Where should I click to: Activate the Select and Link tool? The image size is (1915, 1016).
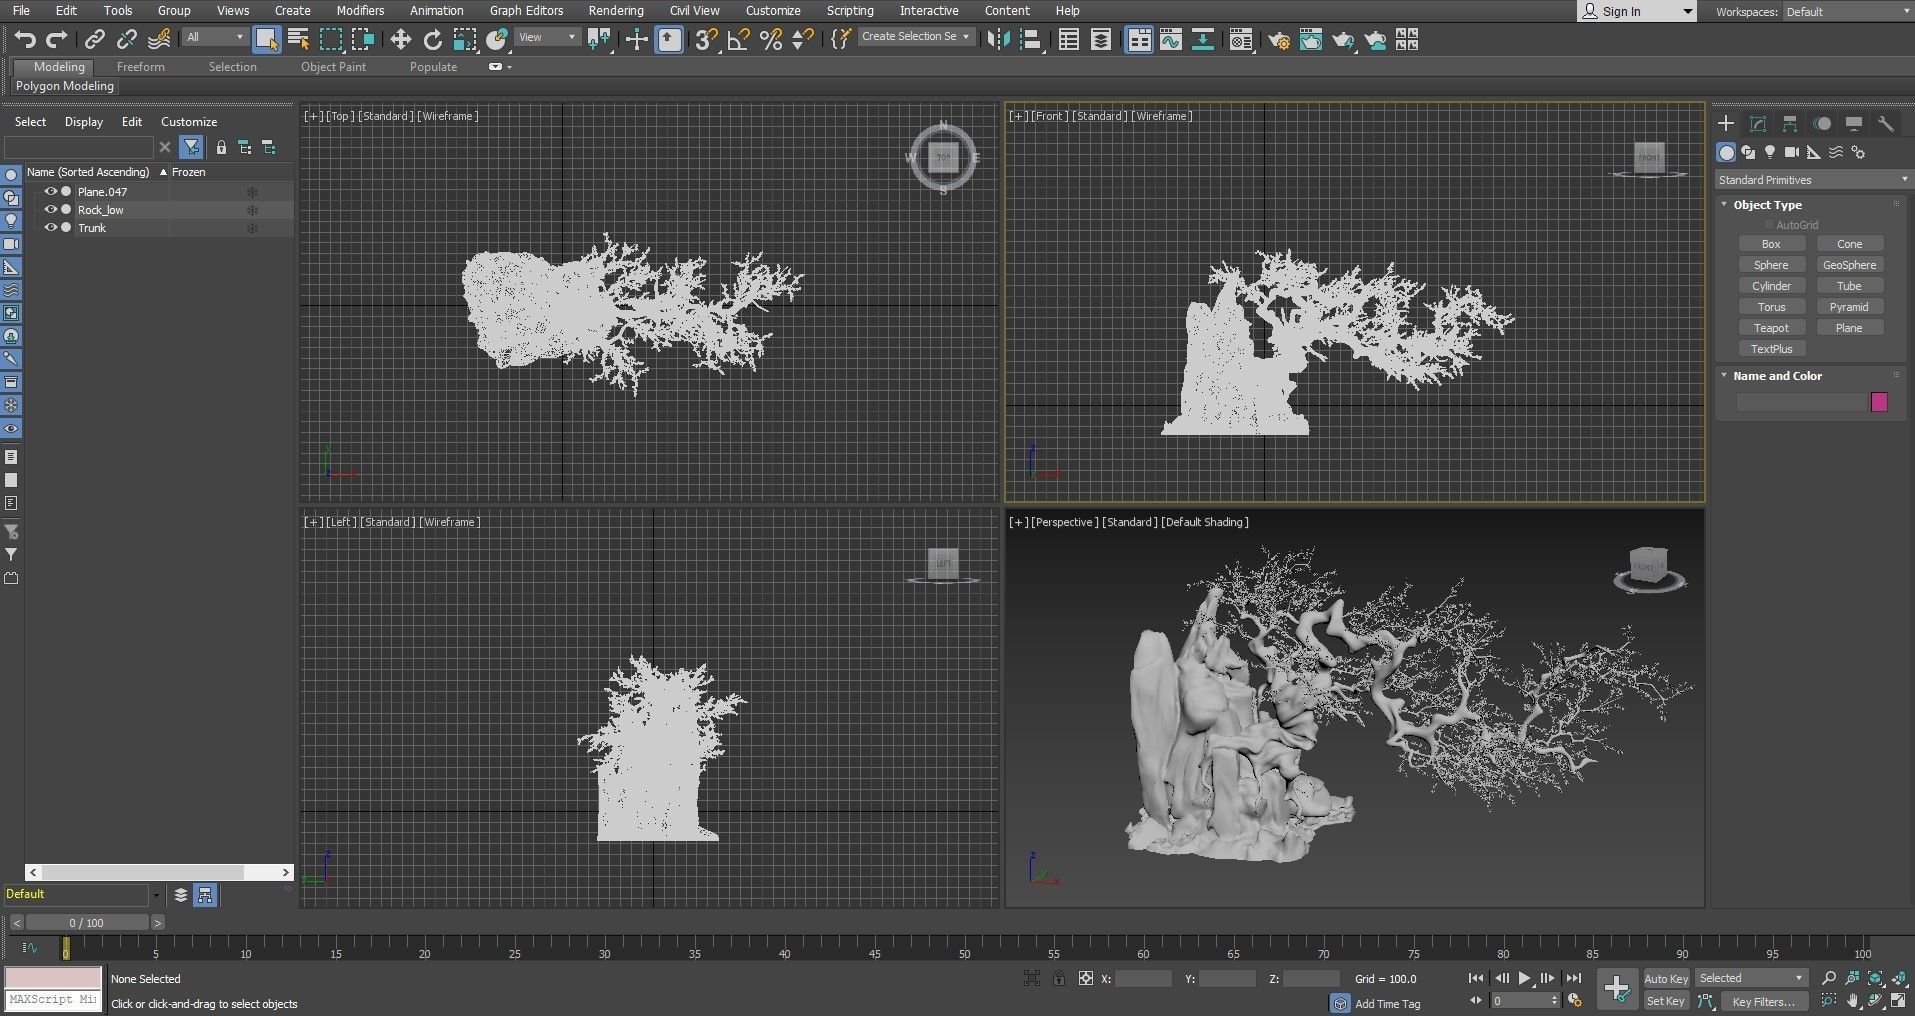(94, 39)
